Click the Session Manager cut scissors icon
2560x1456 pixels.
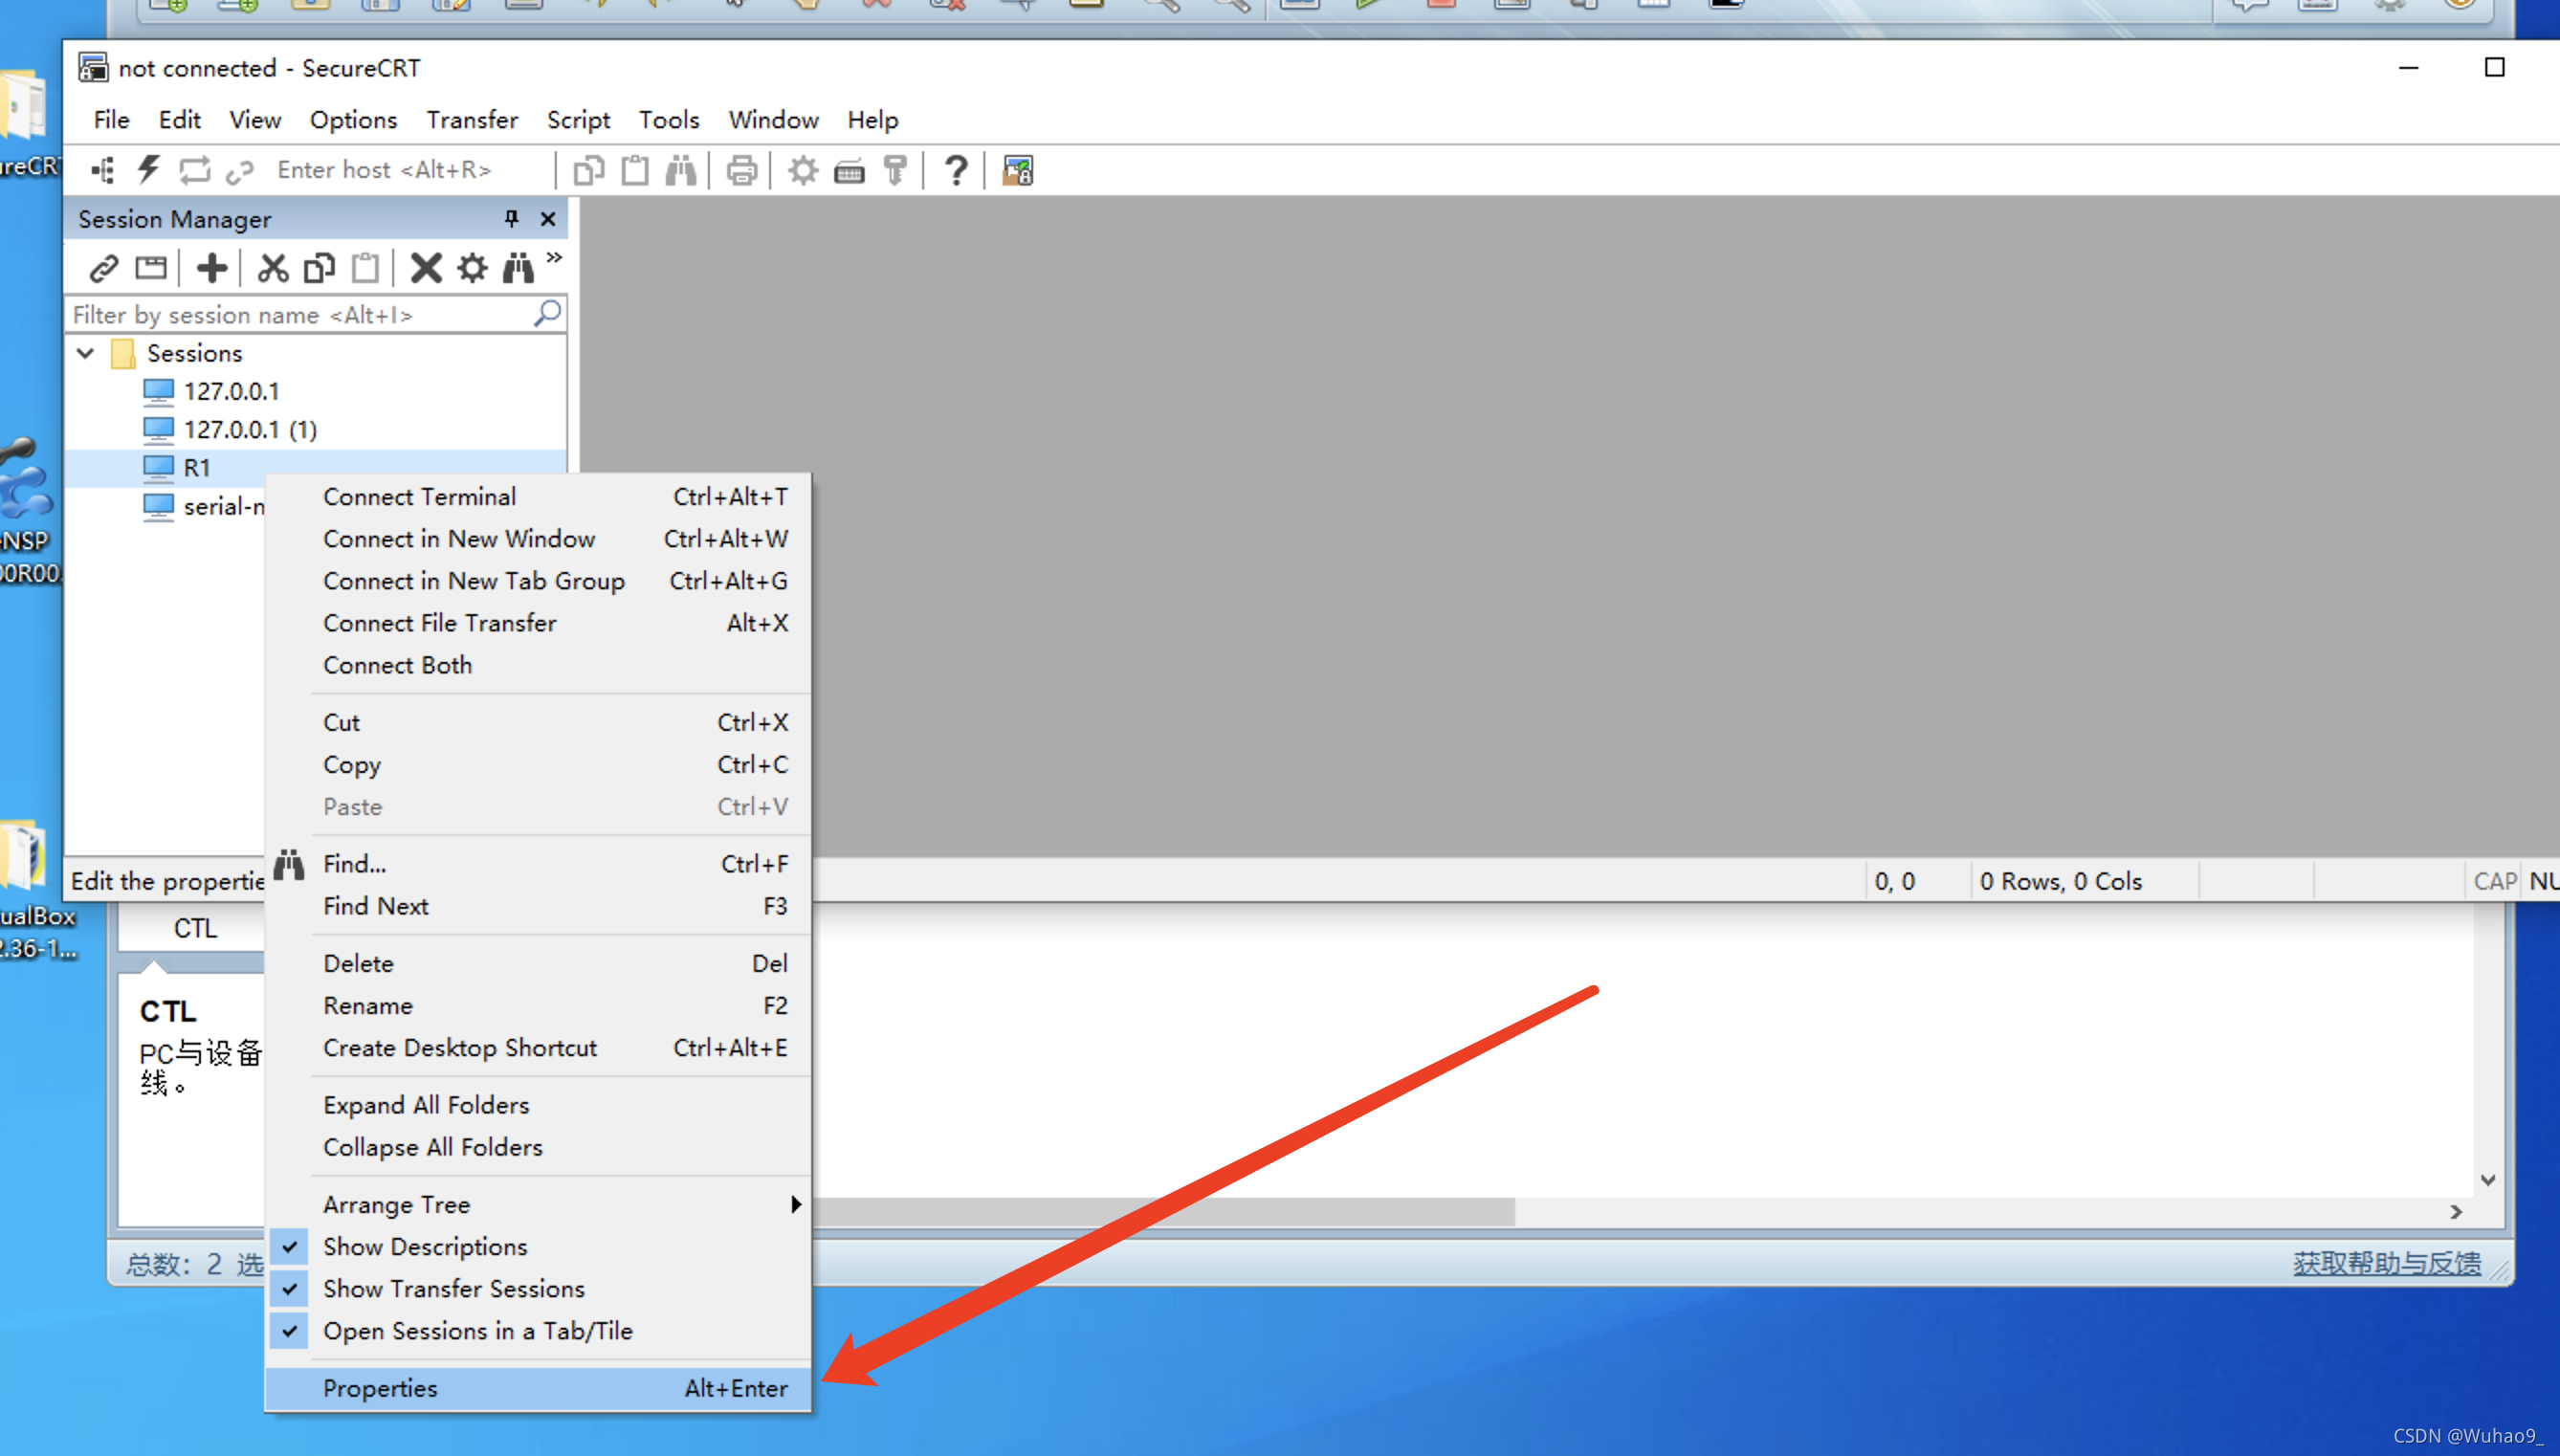click(x=272, y=268)
